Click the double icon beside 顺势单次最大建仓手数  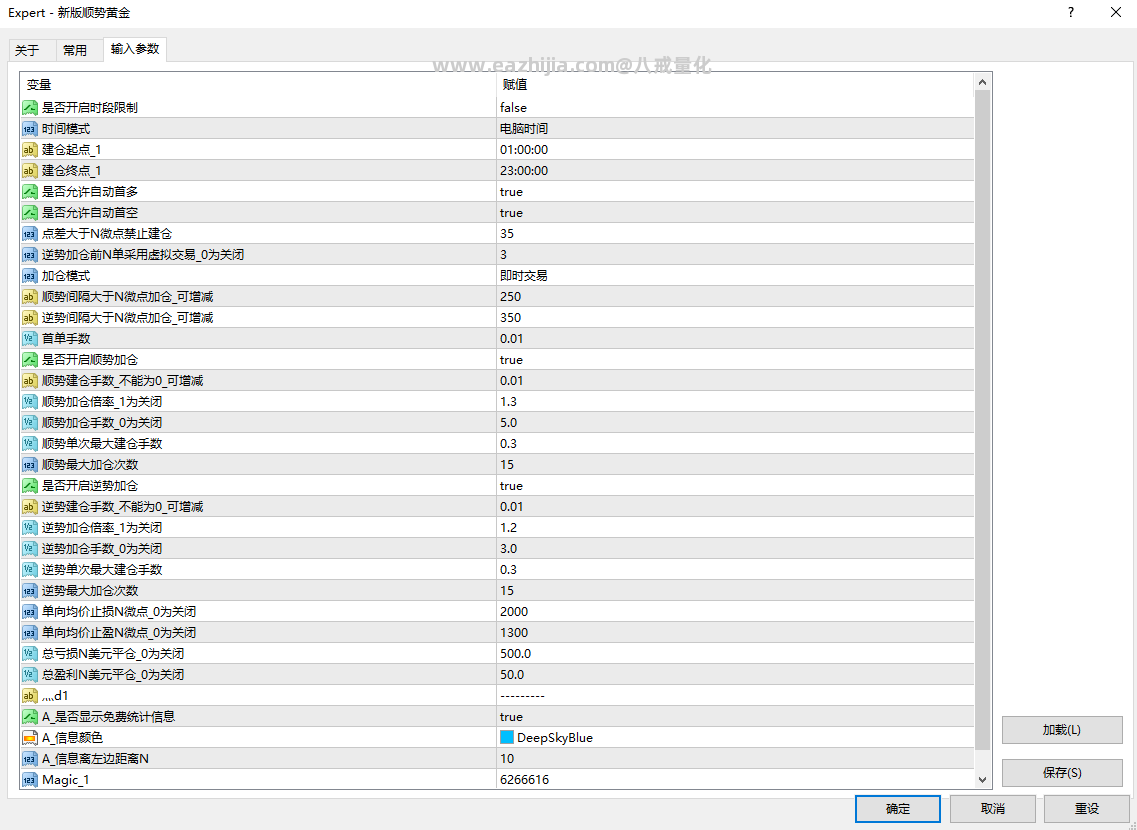click(x=30, y=444)
